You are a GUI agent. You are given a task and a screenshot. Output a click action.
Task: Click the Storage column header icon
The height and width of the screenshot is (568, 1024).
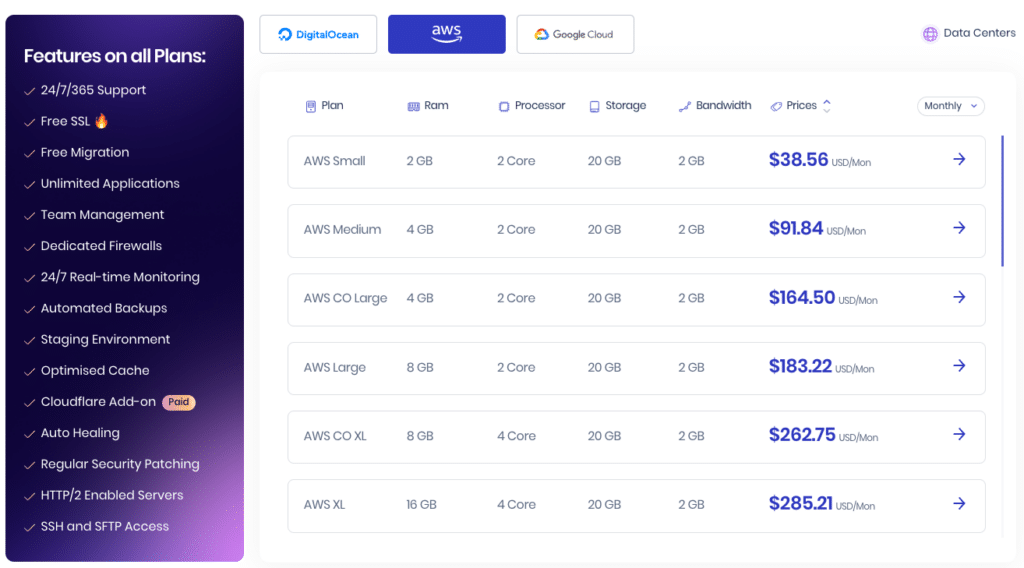[594, 106]
